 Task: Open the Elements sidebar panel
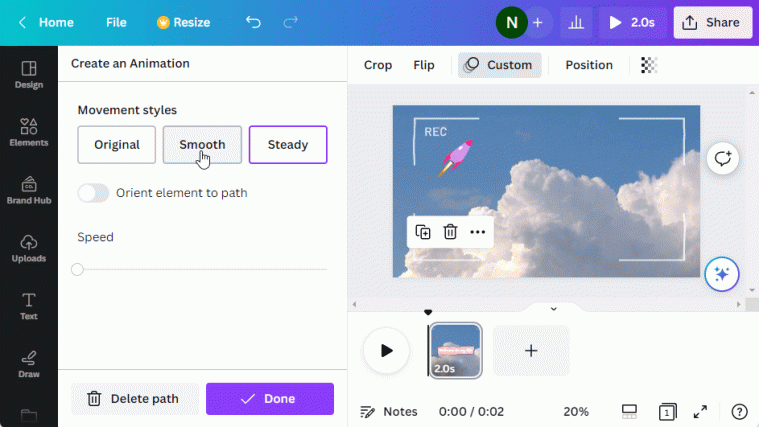29,133
